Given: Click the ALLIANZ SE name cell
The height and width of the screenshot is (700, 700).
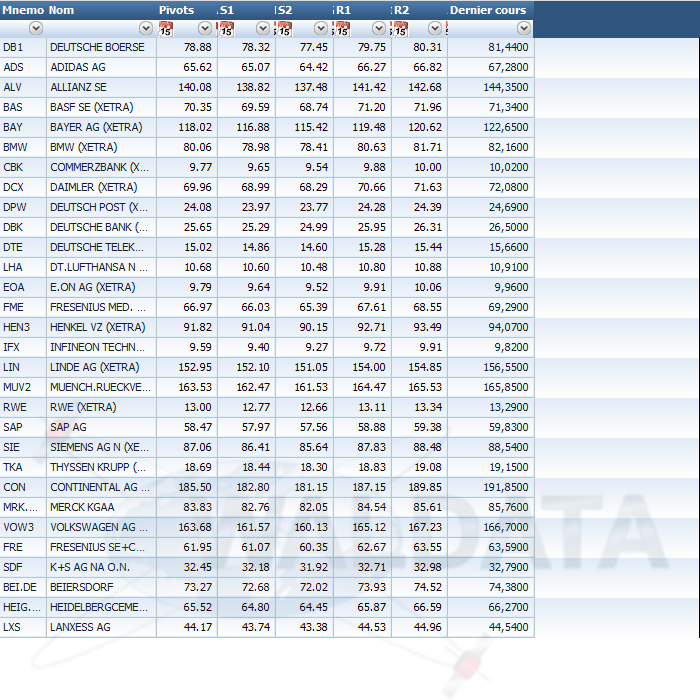Looking at the screenshot, I should point(101,88).
